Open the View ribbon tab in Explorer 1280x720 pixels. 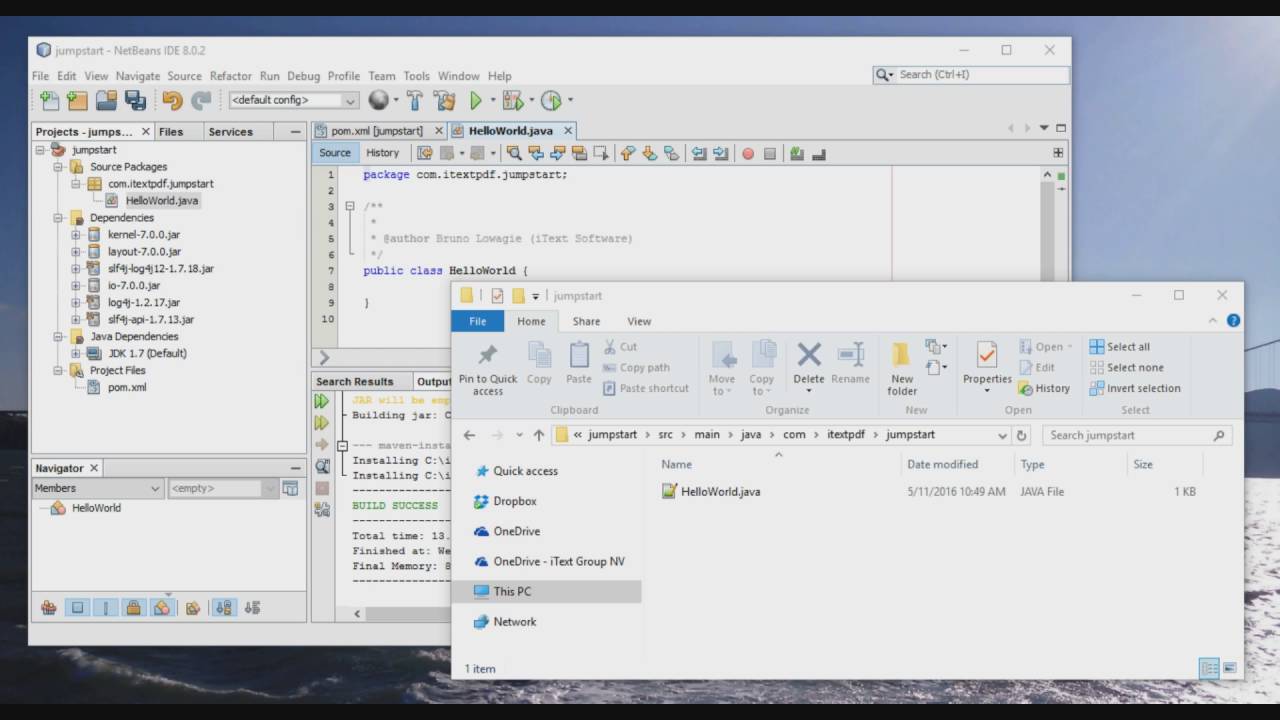[639, 321]
